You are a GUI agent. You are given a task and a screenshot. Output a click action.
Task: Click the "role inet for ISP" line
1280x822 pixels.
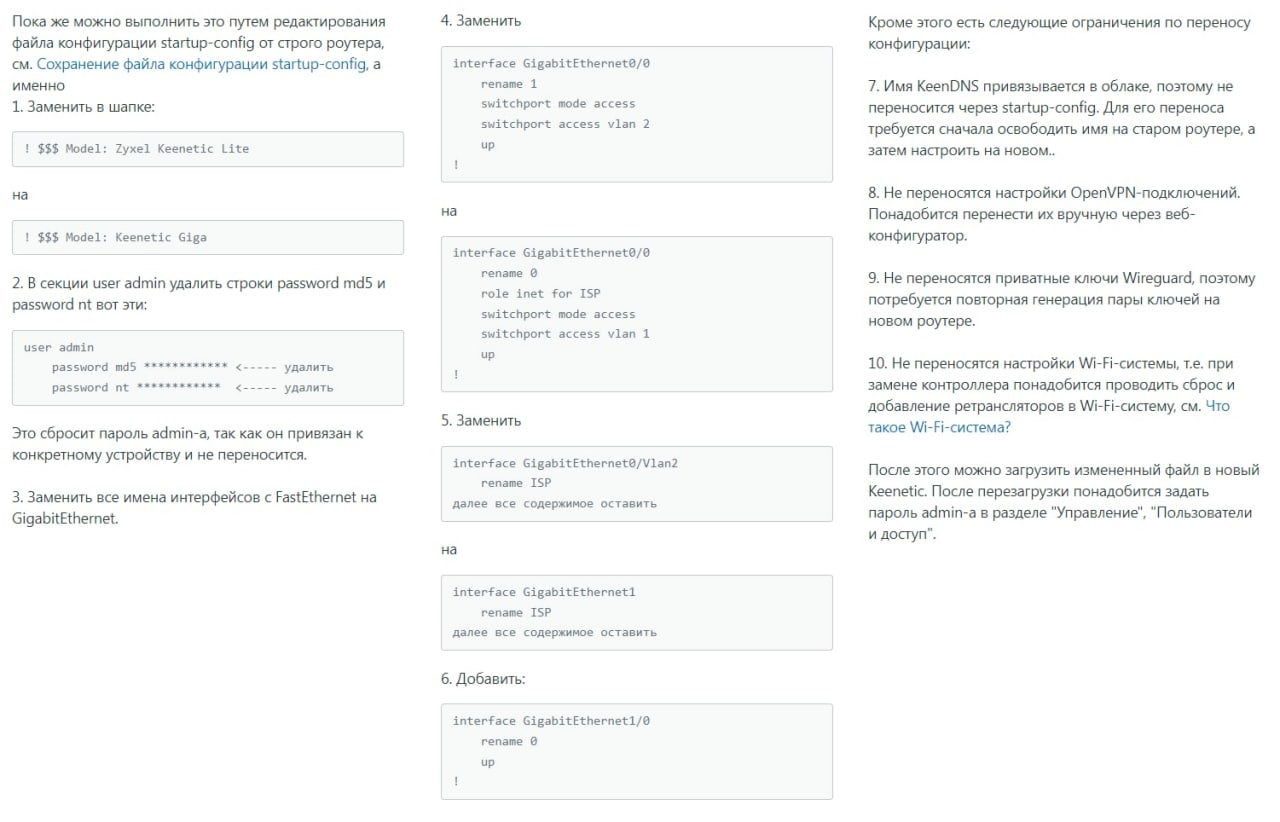pyautogui.click(x=540, y=294)
